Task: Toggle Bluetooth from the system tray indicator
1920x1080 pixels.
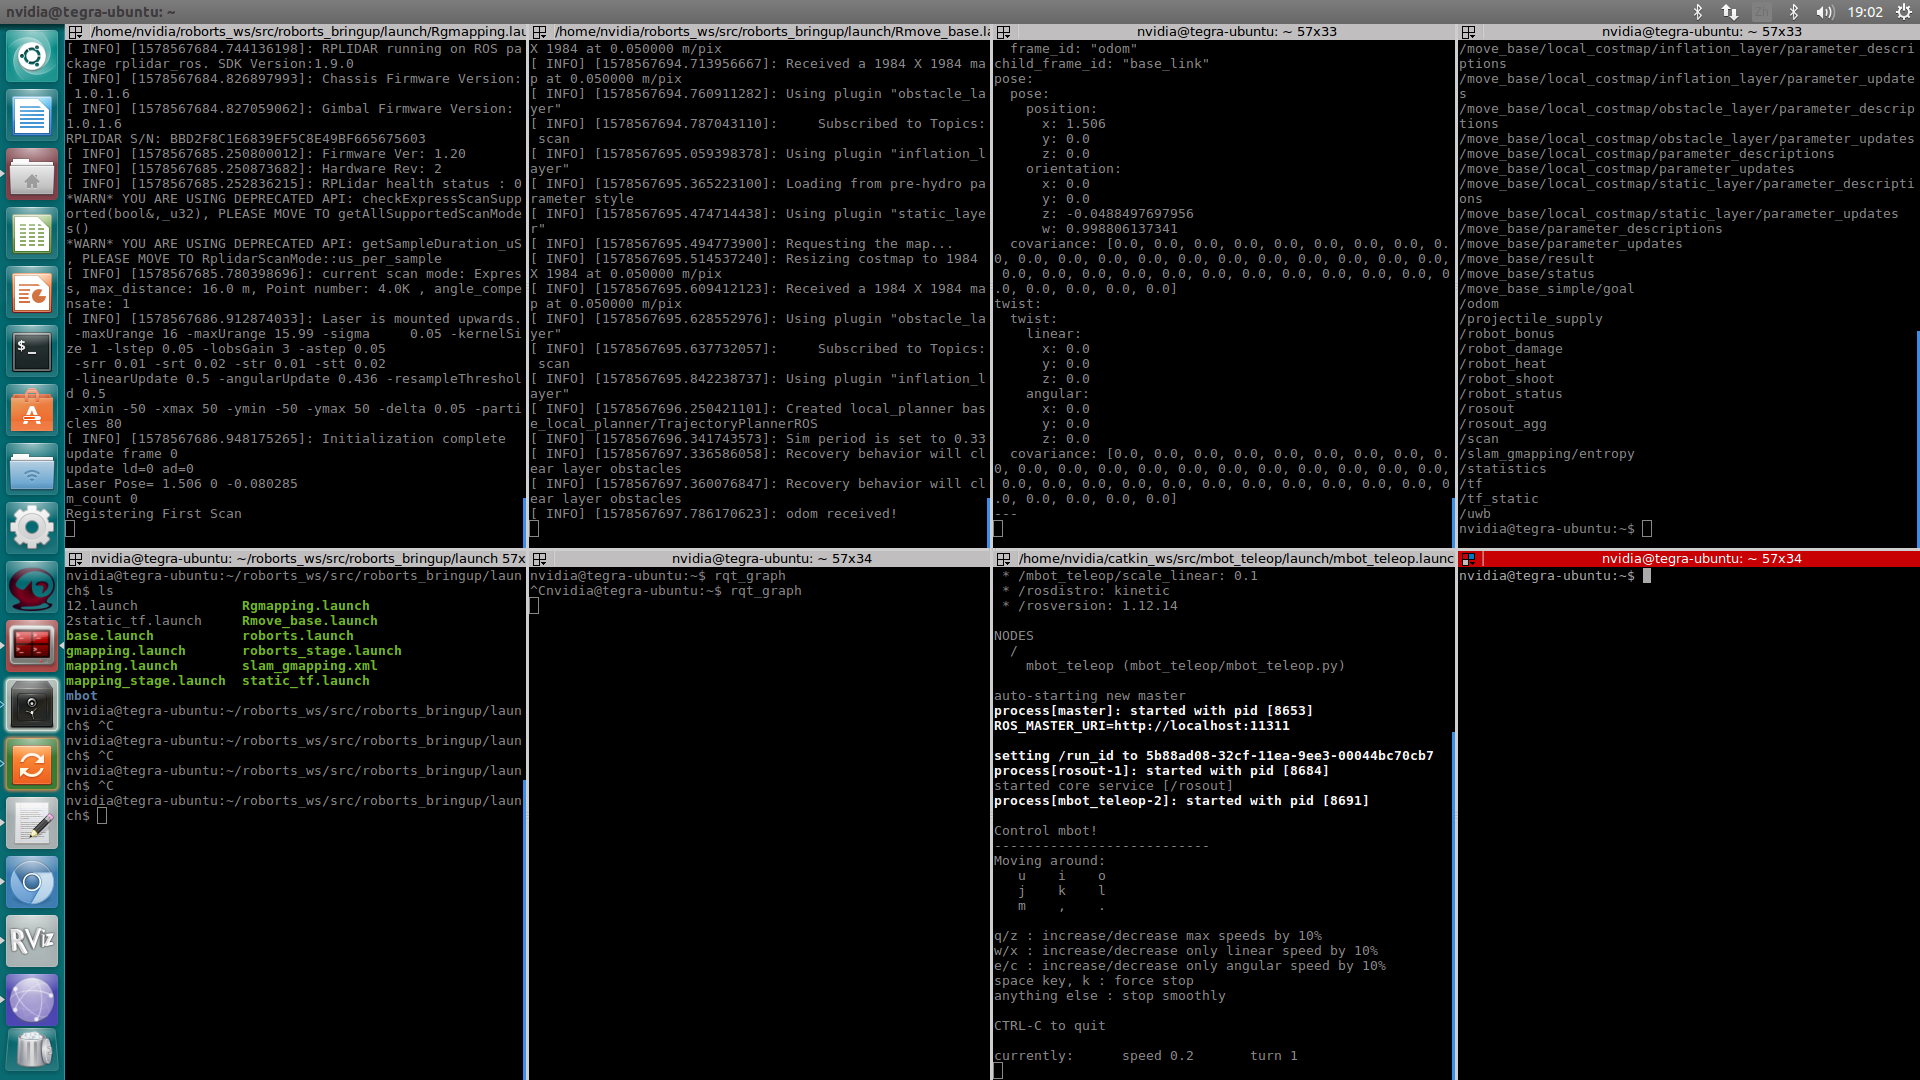Action: (1697, 12)
